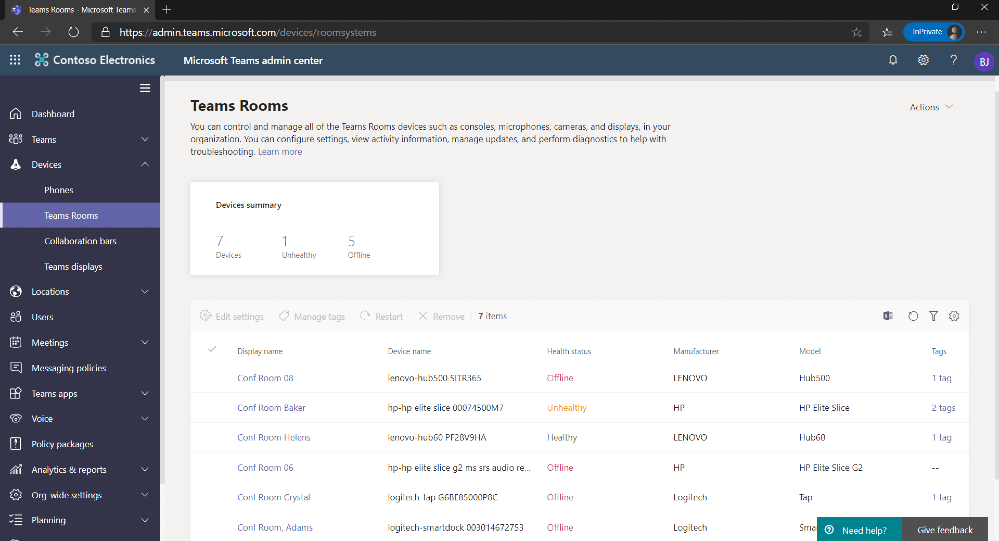This screenshot has width=999, height=541.
Task: Open Phones under Devices
Action: coord(59,190)
